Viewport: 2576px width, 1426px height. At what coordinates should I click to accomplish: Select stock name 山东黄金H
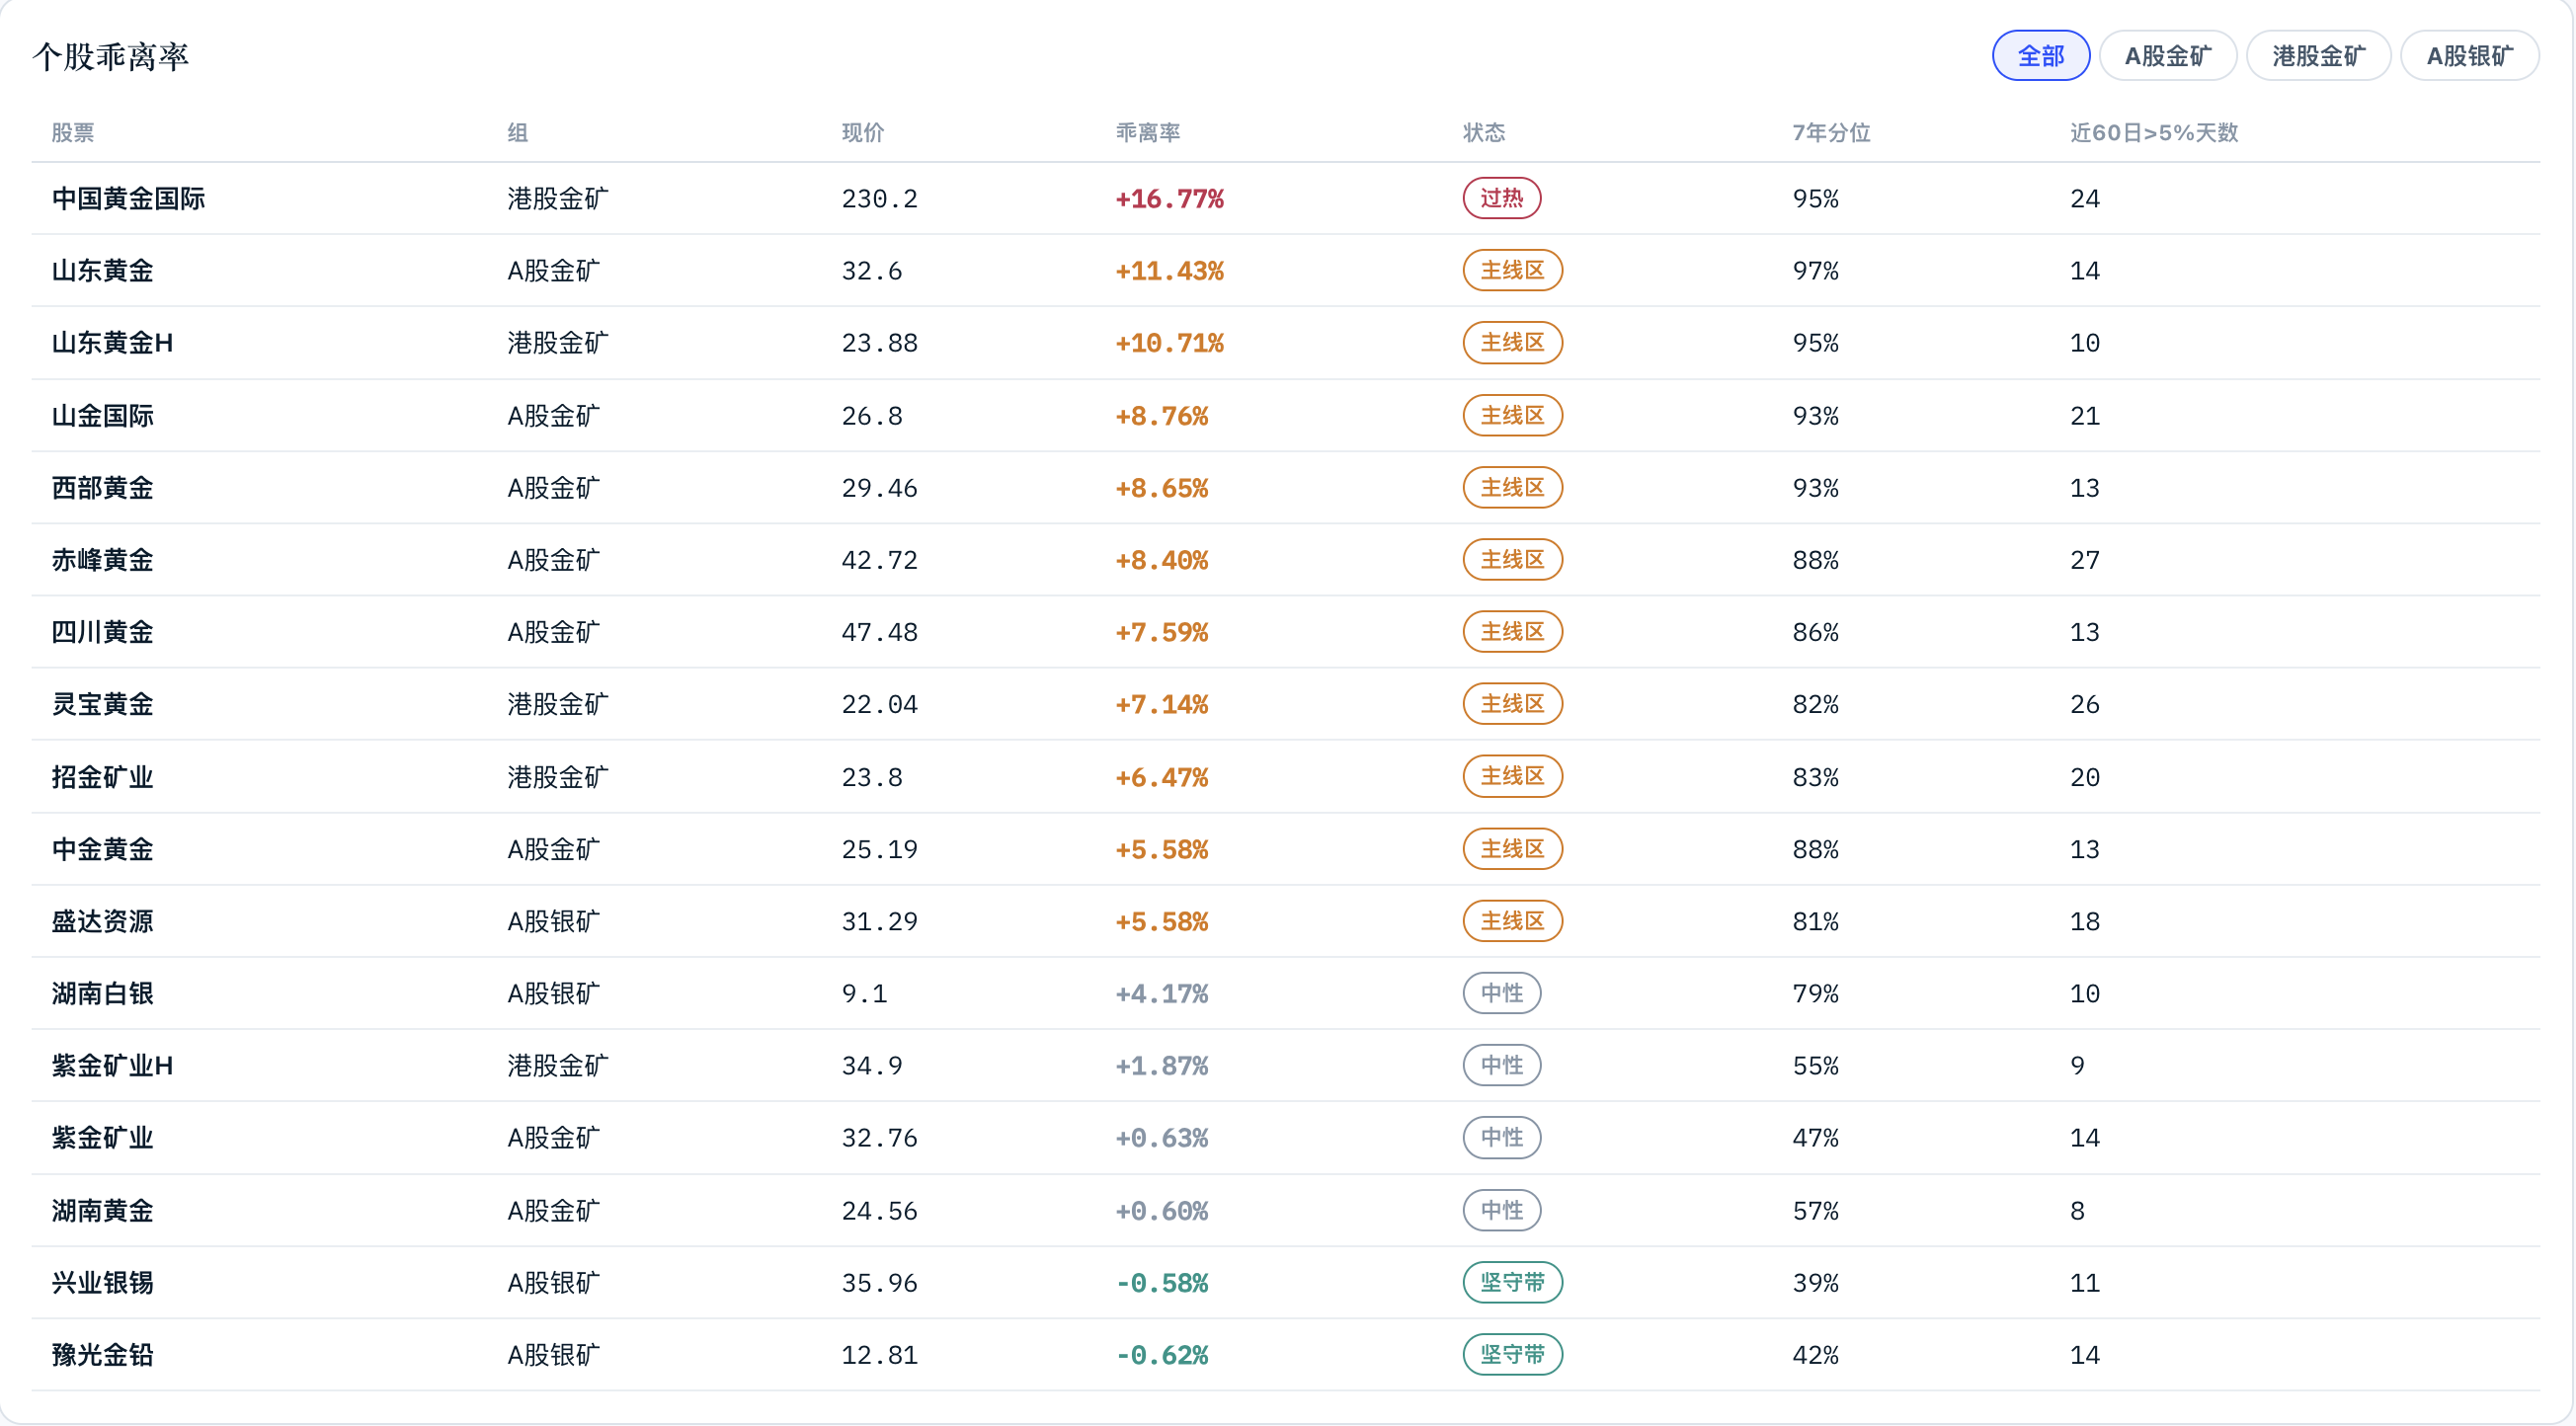pos(112,343)
